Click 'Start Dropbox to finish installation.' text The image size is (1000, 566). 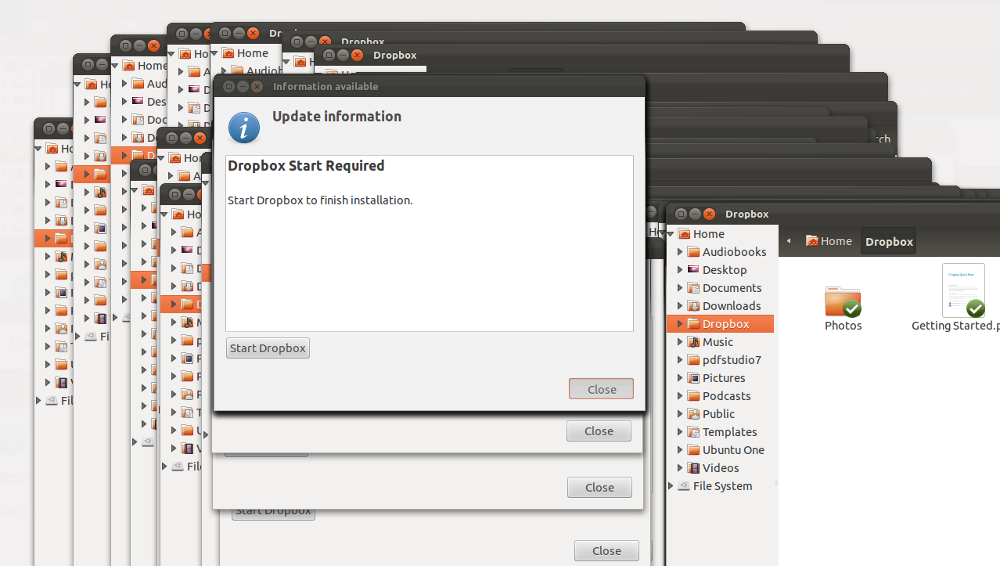[x=320, y=200]
